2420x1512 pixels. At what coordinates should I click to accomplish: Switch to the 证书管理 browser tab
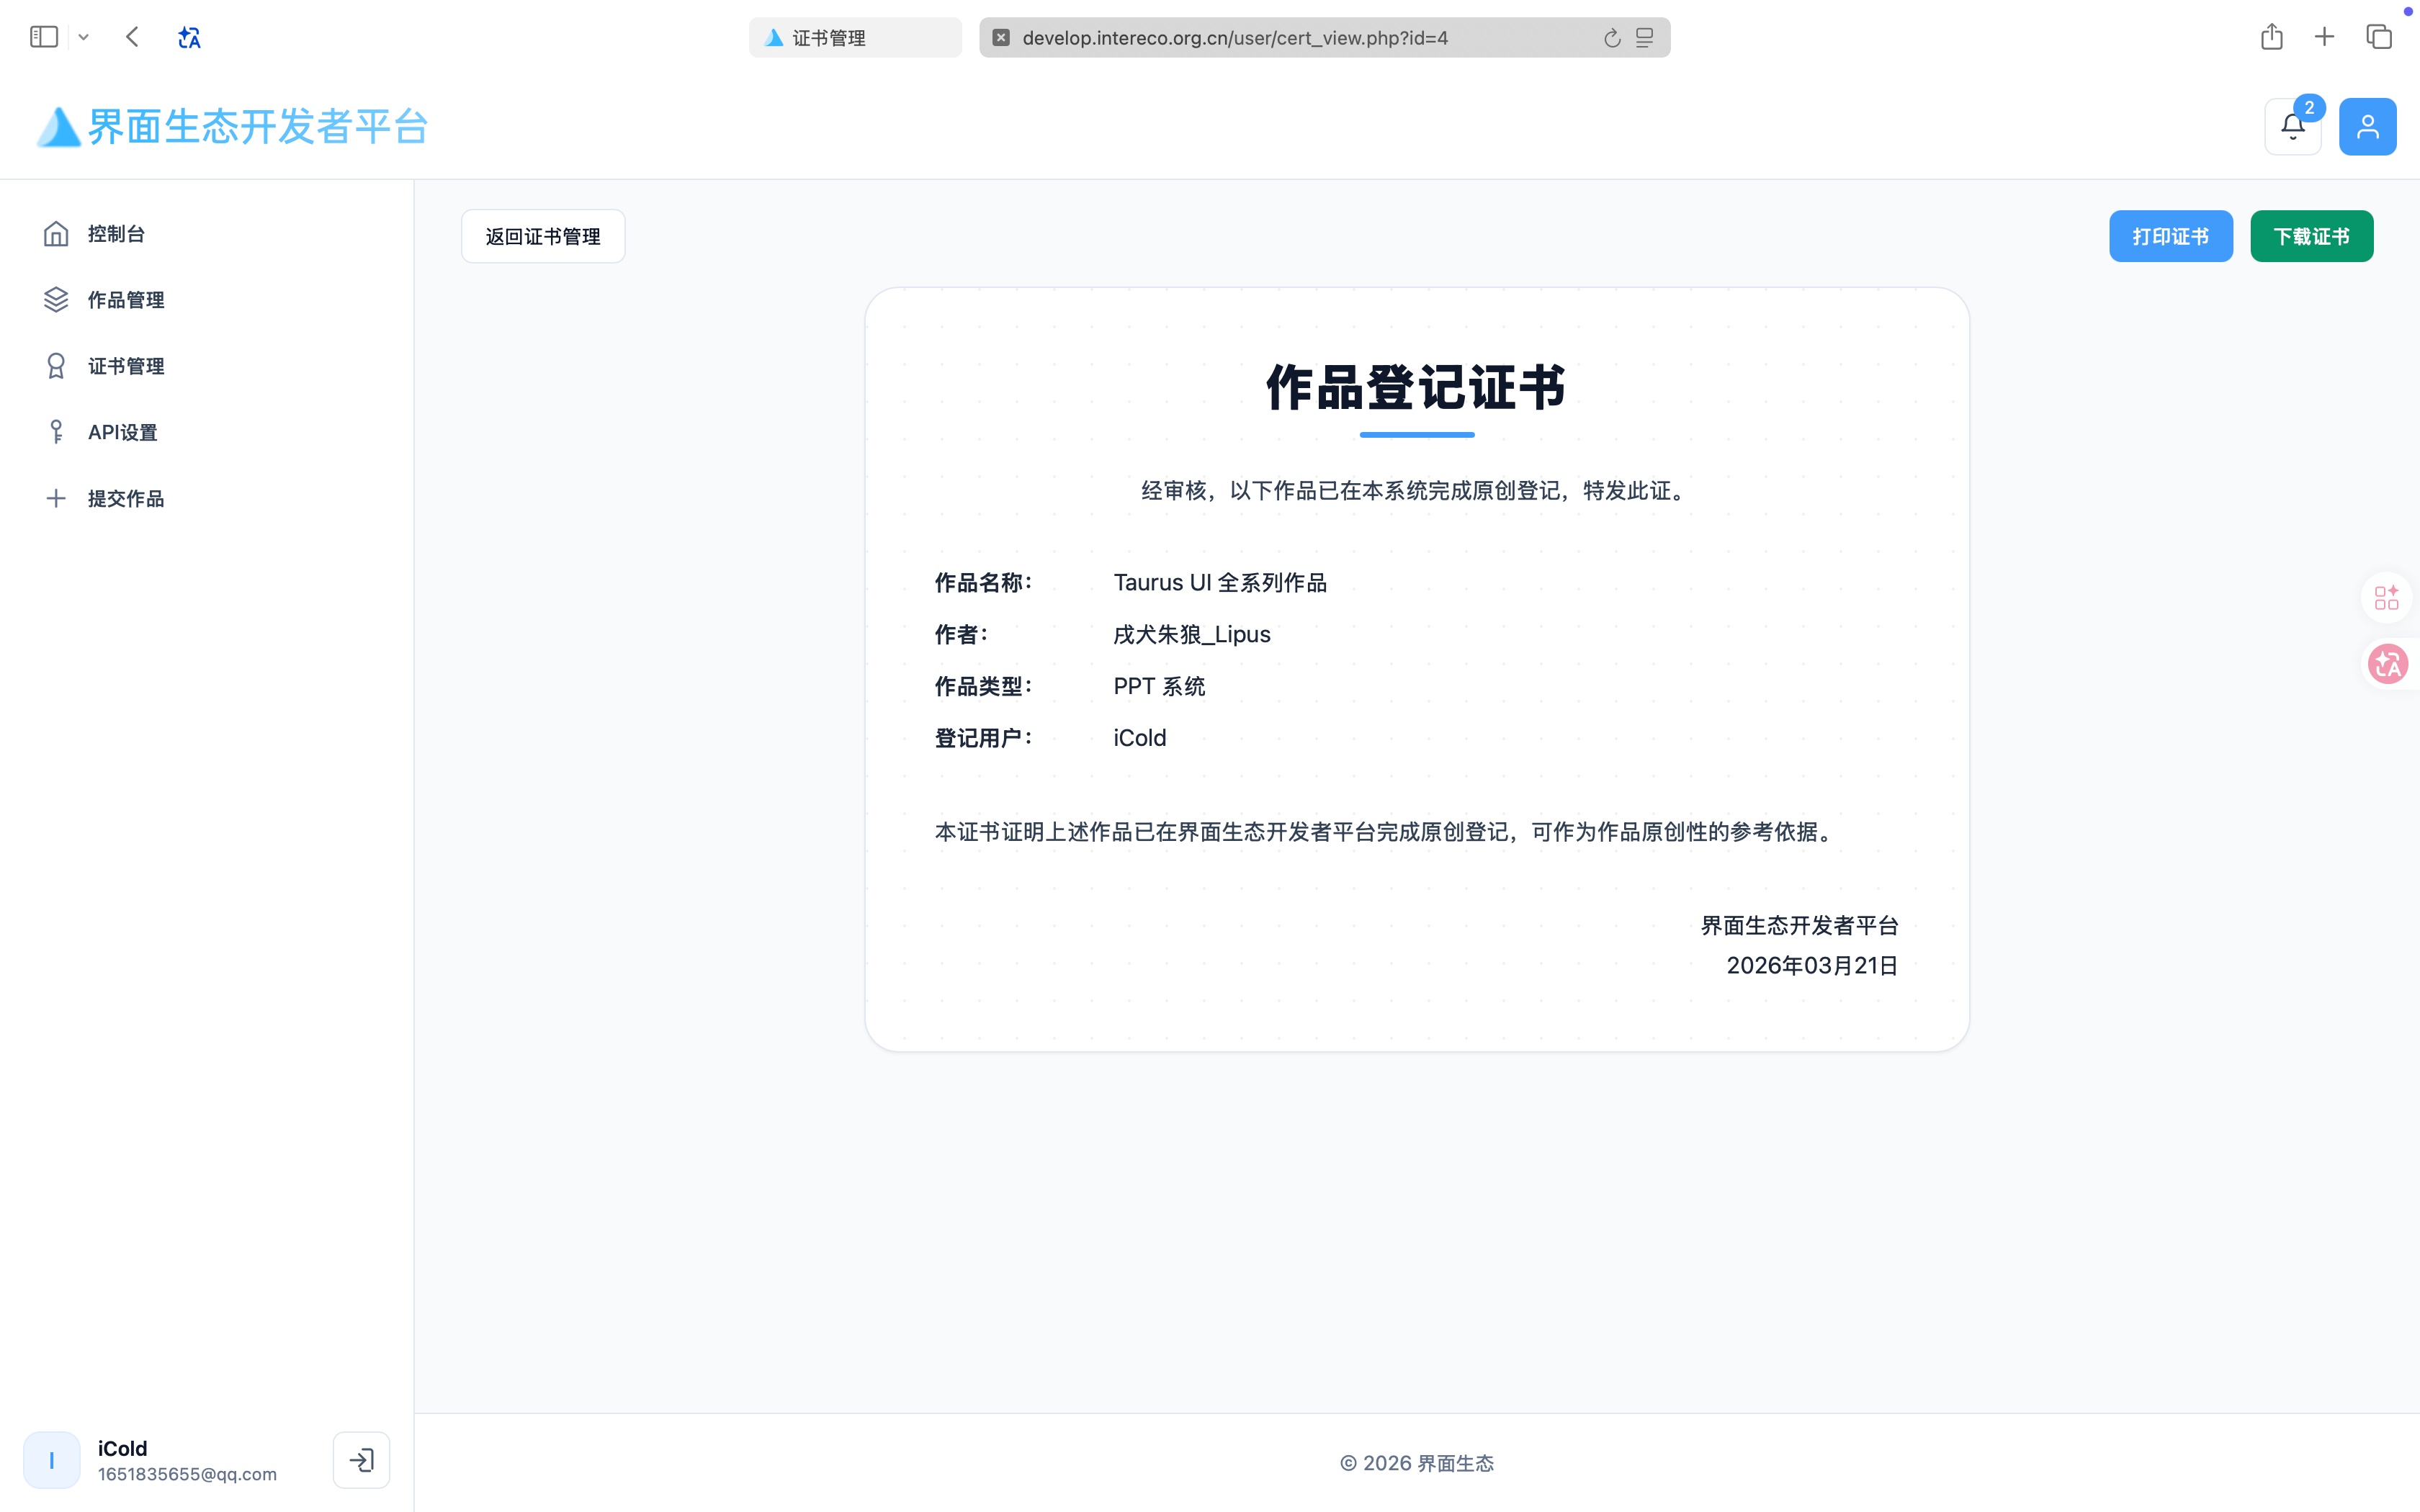tap(855, 37)
